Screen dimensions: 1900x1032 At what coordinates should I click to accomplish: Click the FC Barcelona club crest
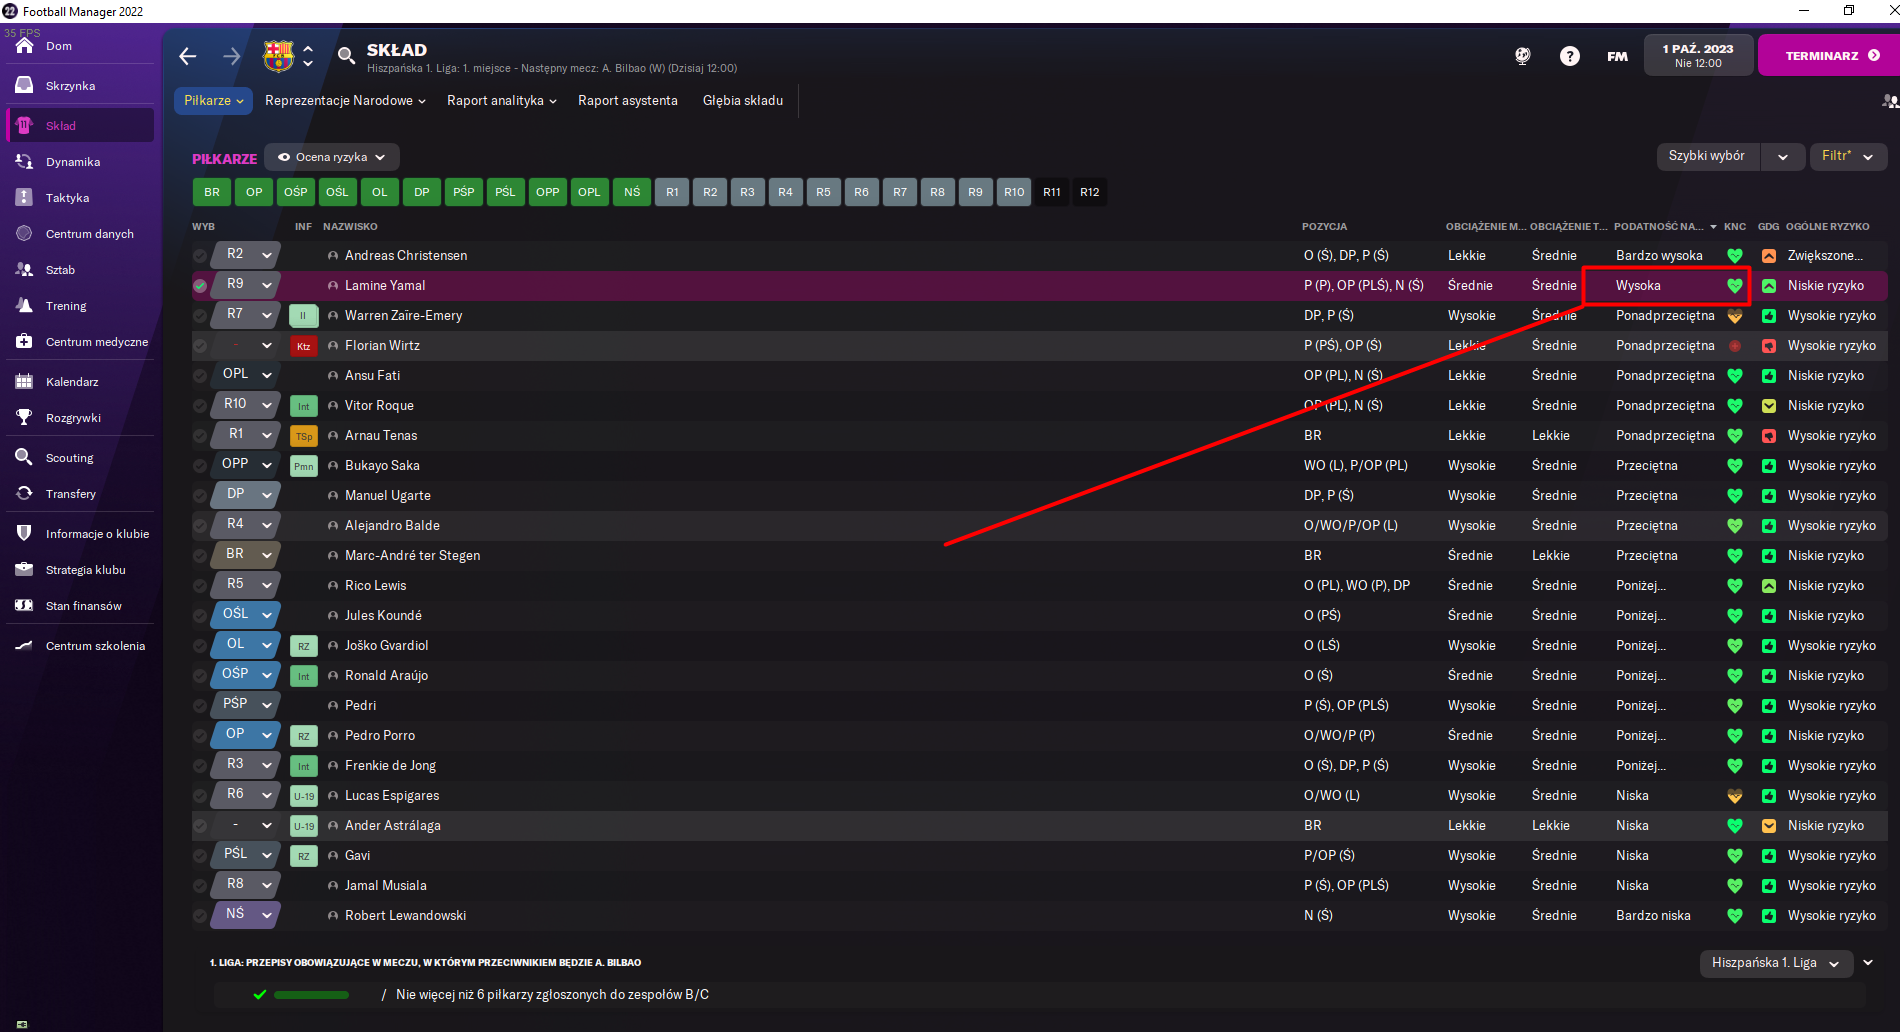click(x=278, y=56)
